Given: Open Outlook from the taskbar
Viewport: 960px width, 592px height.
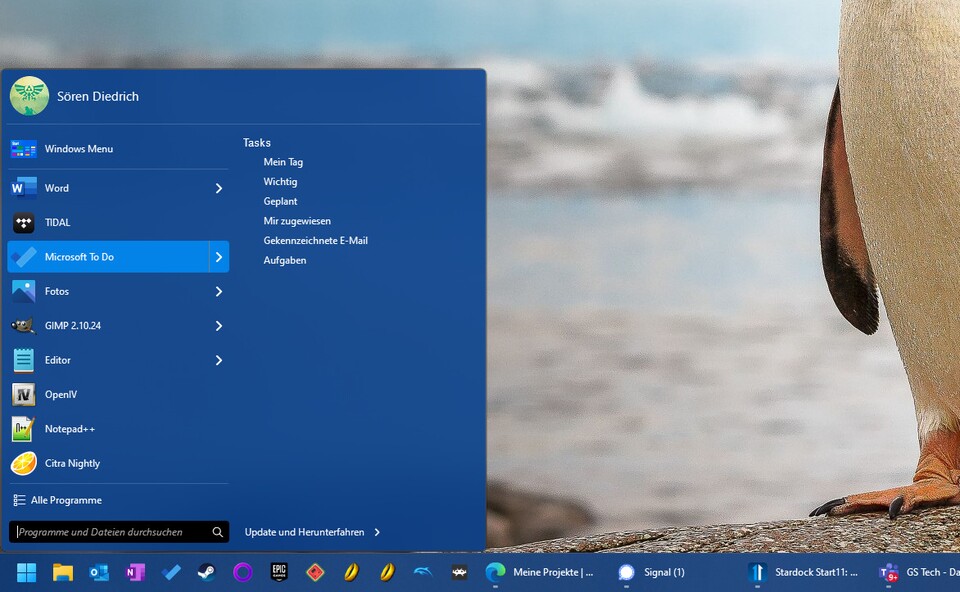Looking at the screenshot, I should [x=99, y=572].
